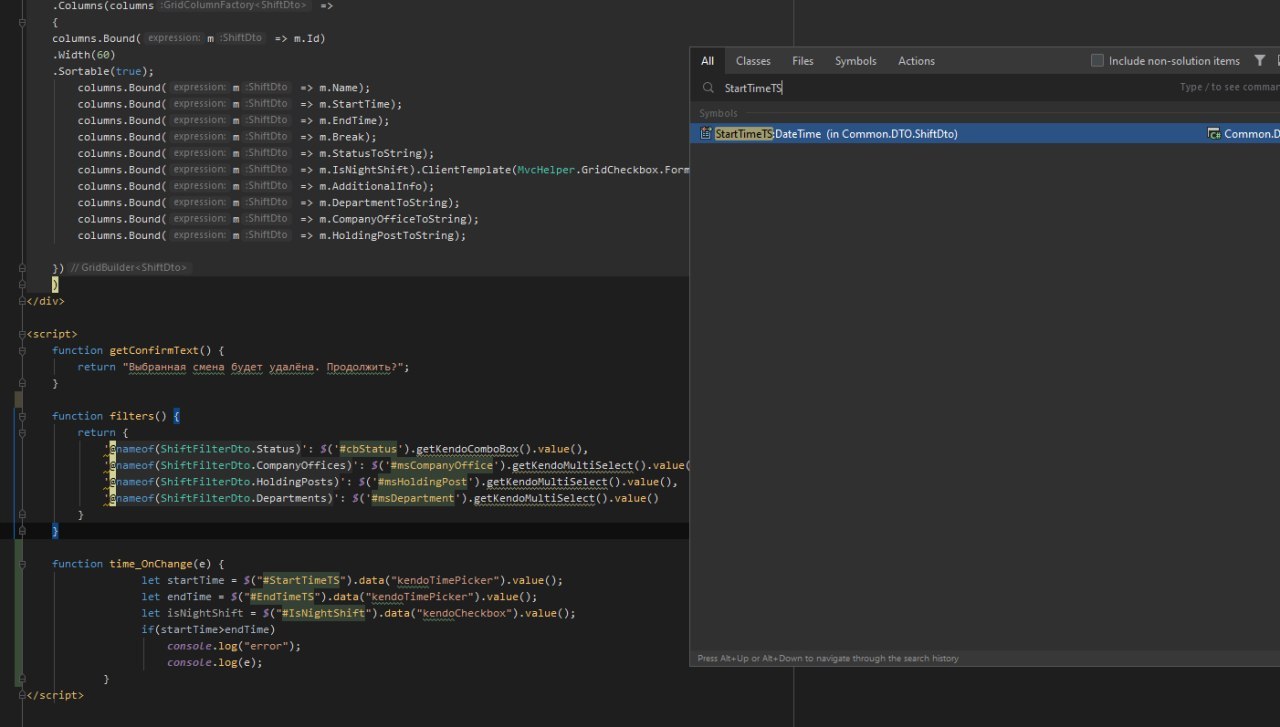Click the "#EndTimeTS" selector string
The width and height of the screenshot is (1280, 727).
point(284,597)
